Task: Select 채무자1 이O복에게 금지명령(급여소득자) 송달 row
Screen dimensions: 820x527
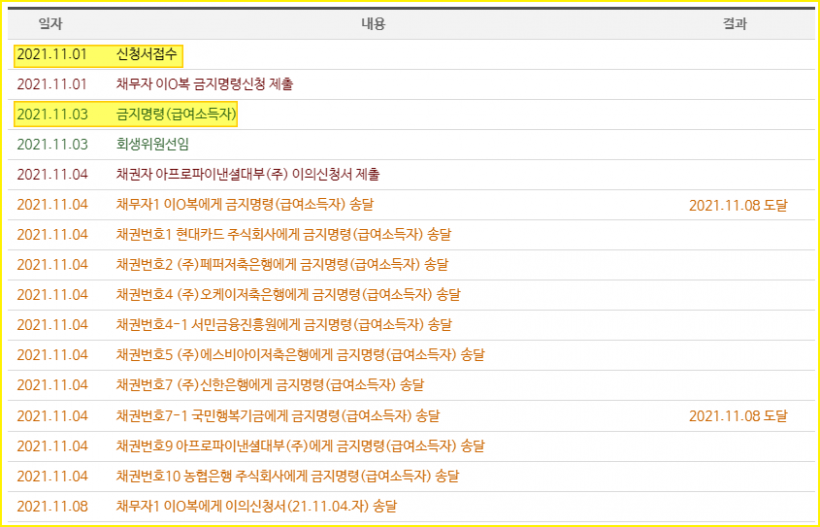Action: (x=410, y=204)
